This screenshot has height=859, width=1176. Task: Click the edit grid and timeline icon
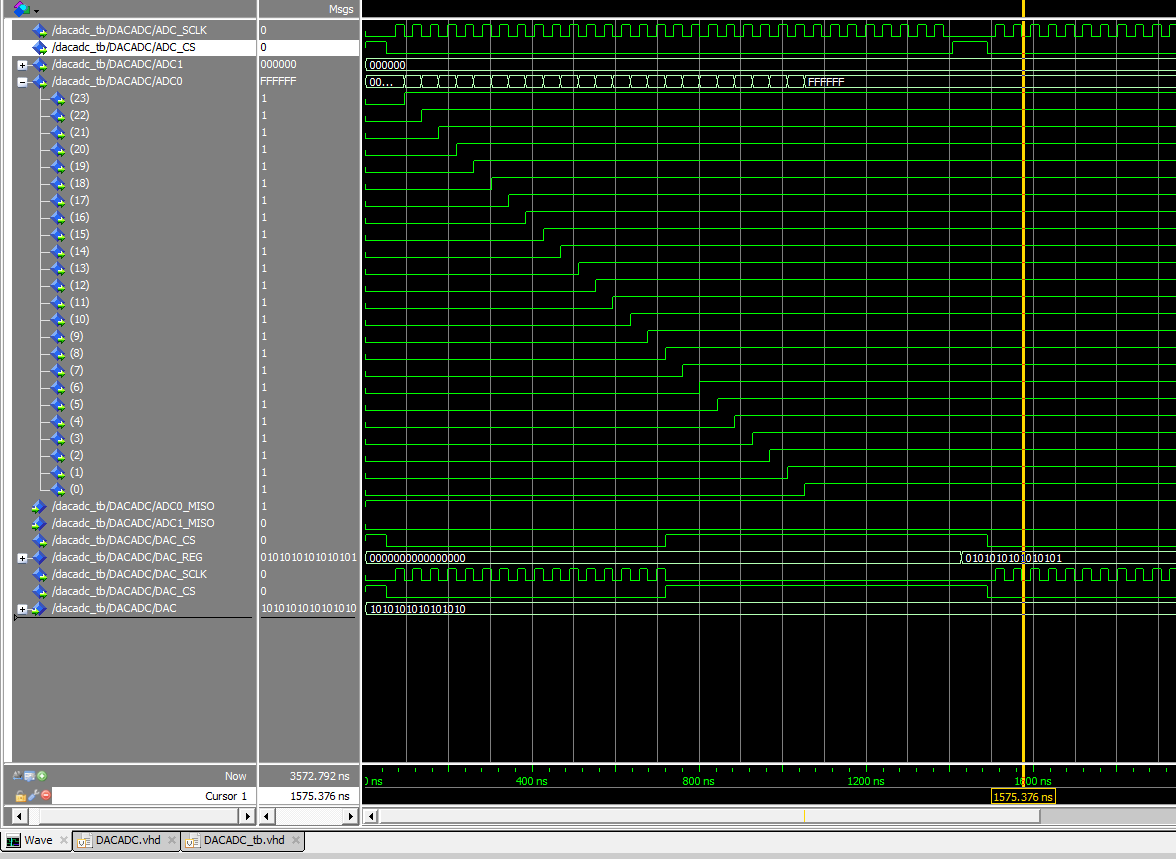point(29,776)
